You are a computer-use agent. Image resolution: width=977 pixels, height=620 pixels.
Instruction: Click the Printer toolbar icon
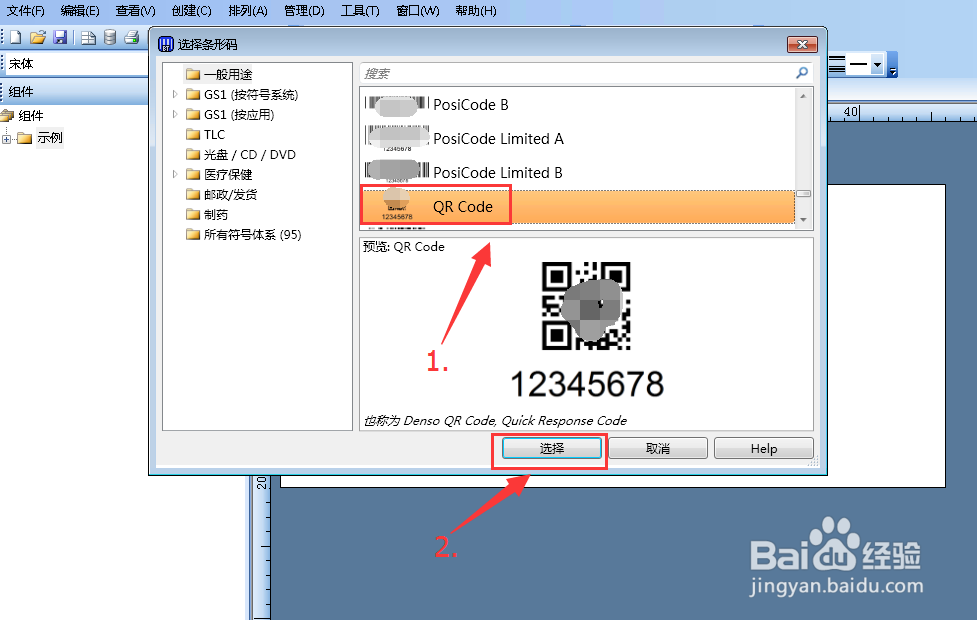[131, 37]
